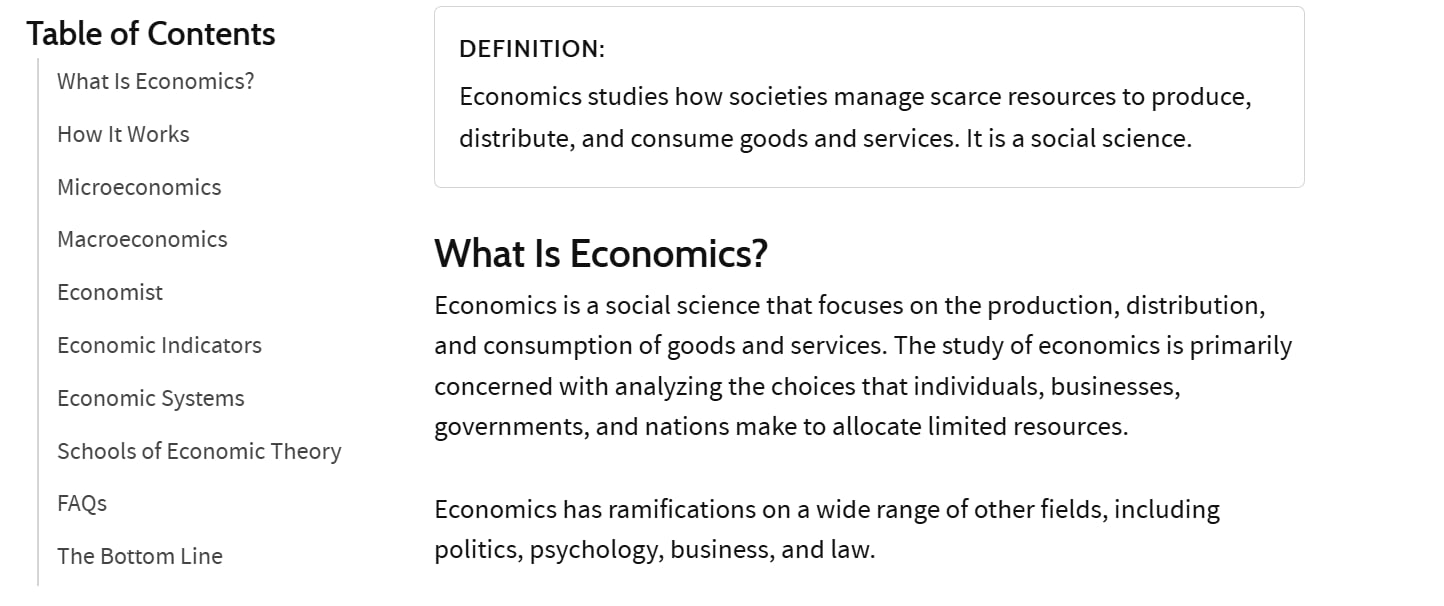Image resolution: width=1444 pixels, height=606 pixels.
Task: Select the Schools of Economic Theory link
Action: point(199,451)
